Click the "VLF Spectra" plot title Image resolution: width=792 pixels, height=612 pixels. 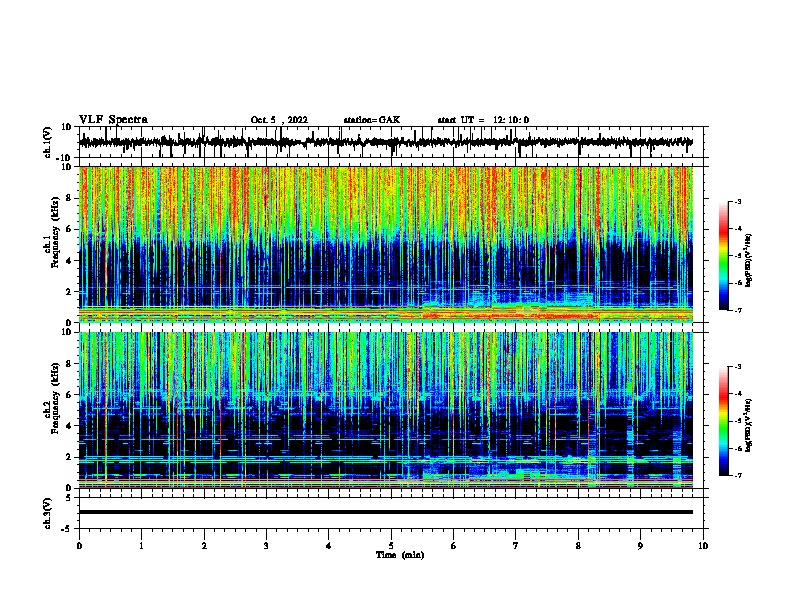(x=113, y=120)
